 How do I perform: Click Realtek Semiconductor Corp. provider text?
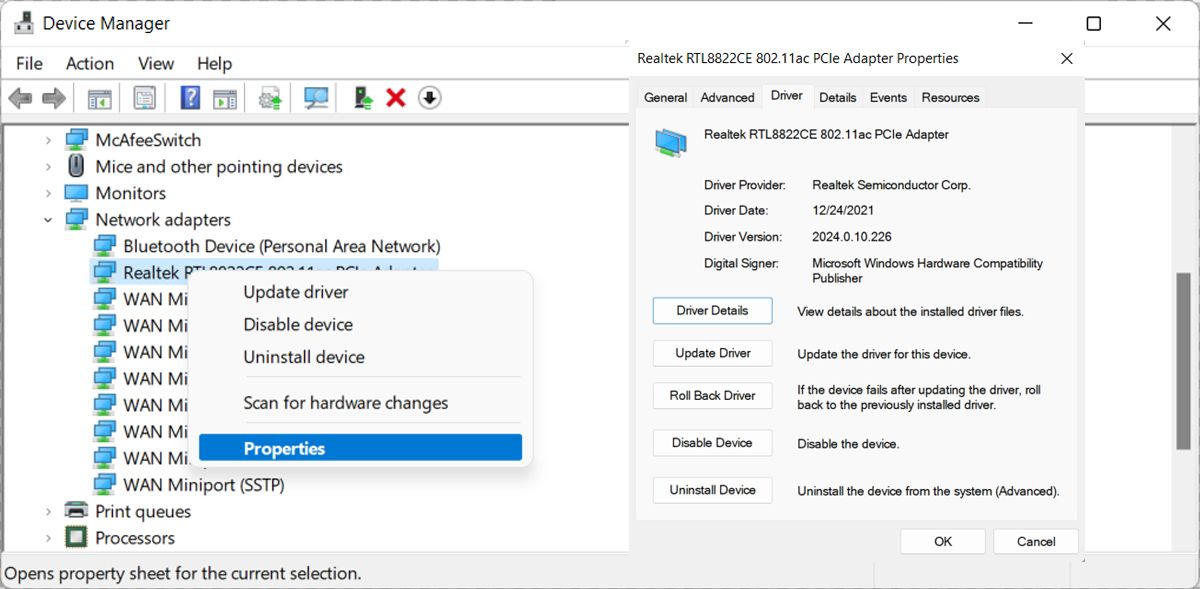pyautogui.click(x=891, y=185)
